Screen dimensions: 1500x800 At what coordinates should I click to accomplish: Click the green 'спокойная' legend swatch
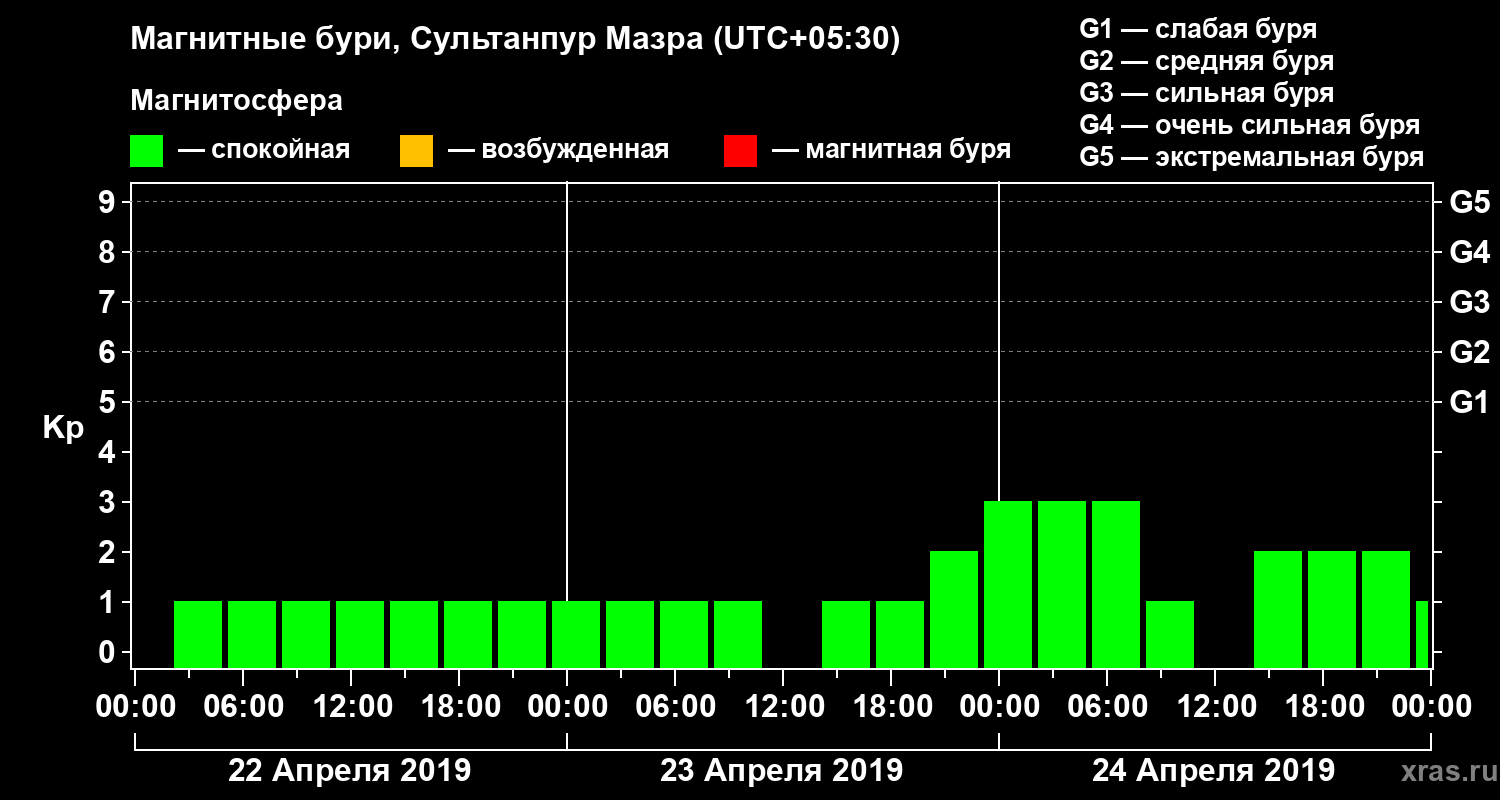coord(147,151)
